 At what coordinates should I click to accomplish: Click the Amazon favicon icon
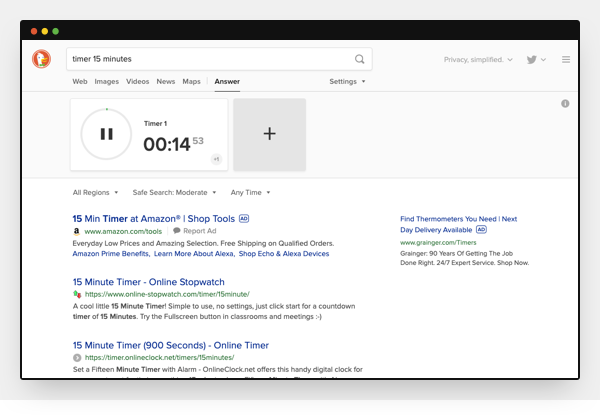(77, 231)
